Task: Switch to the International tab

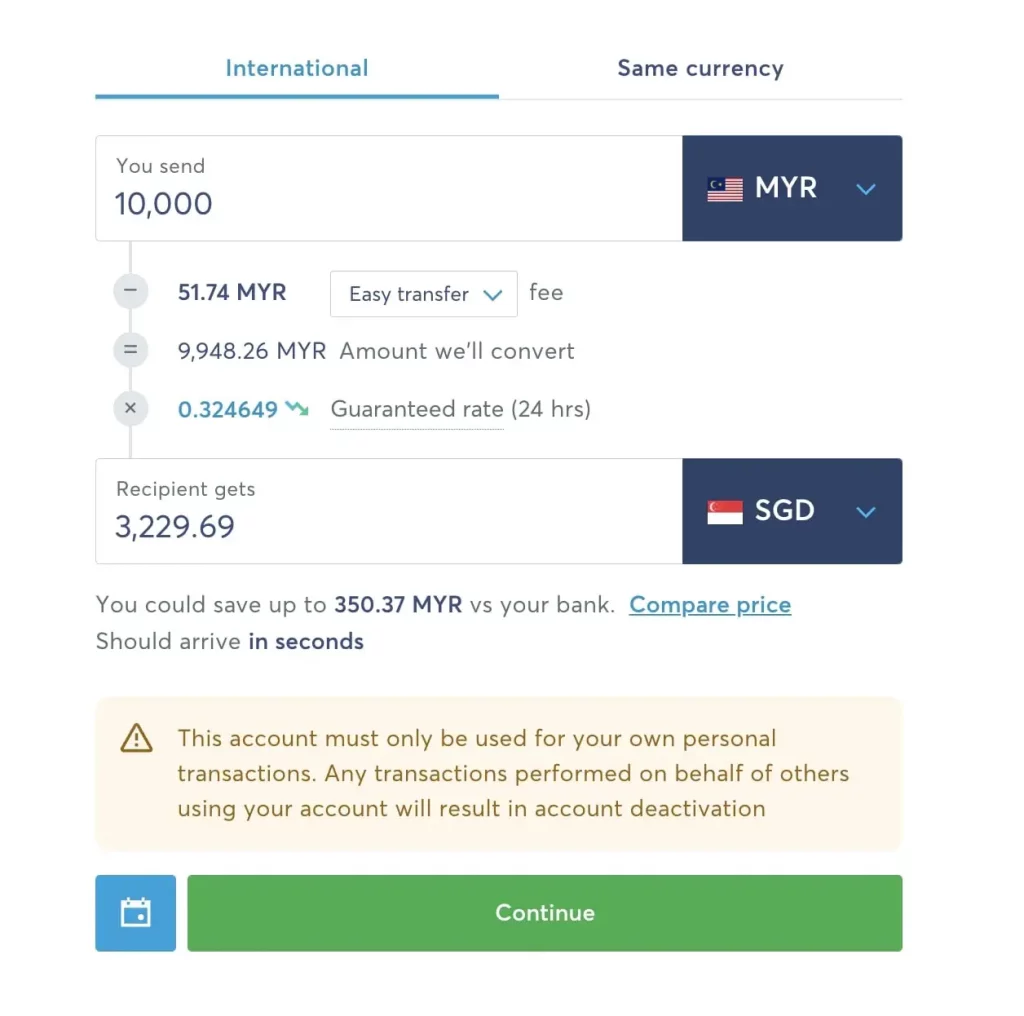Action: [297, 69]
